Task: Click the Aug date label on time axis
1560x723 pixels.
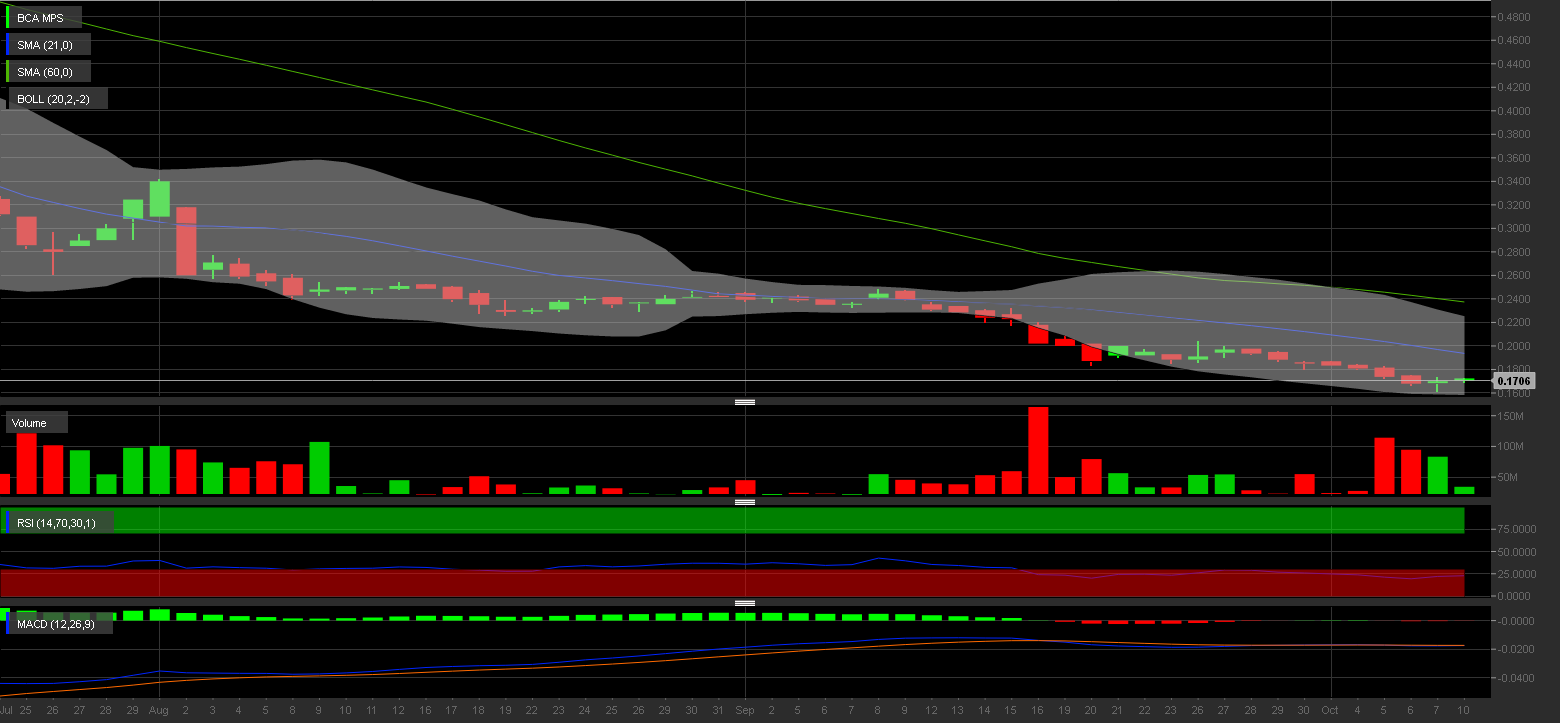Action: tap(157, 710)
